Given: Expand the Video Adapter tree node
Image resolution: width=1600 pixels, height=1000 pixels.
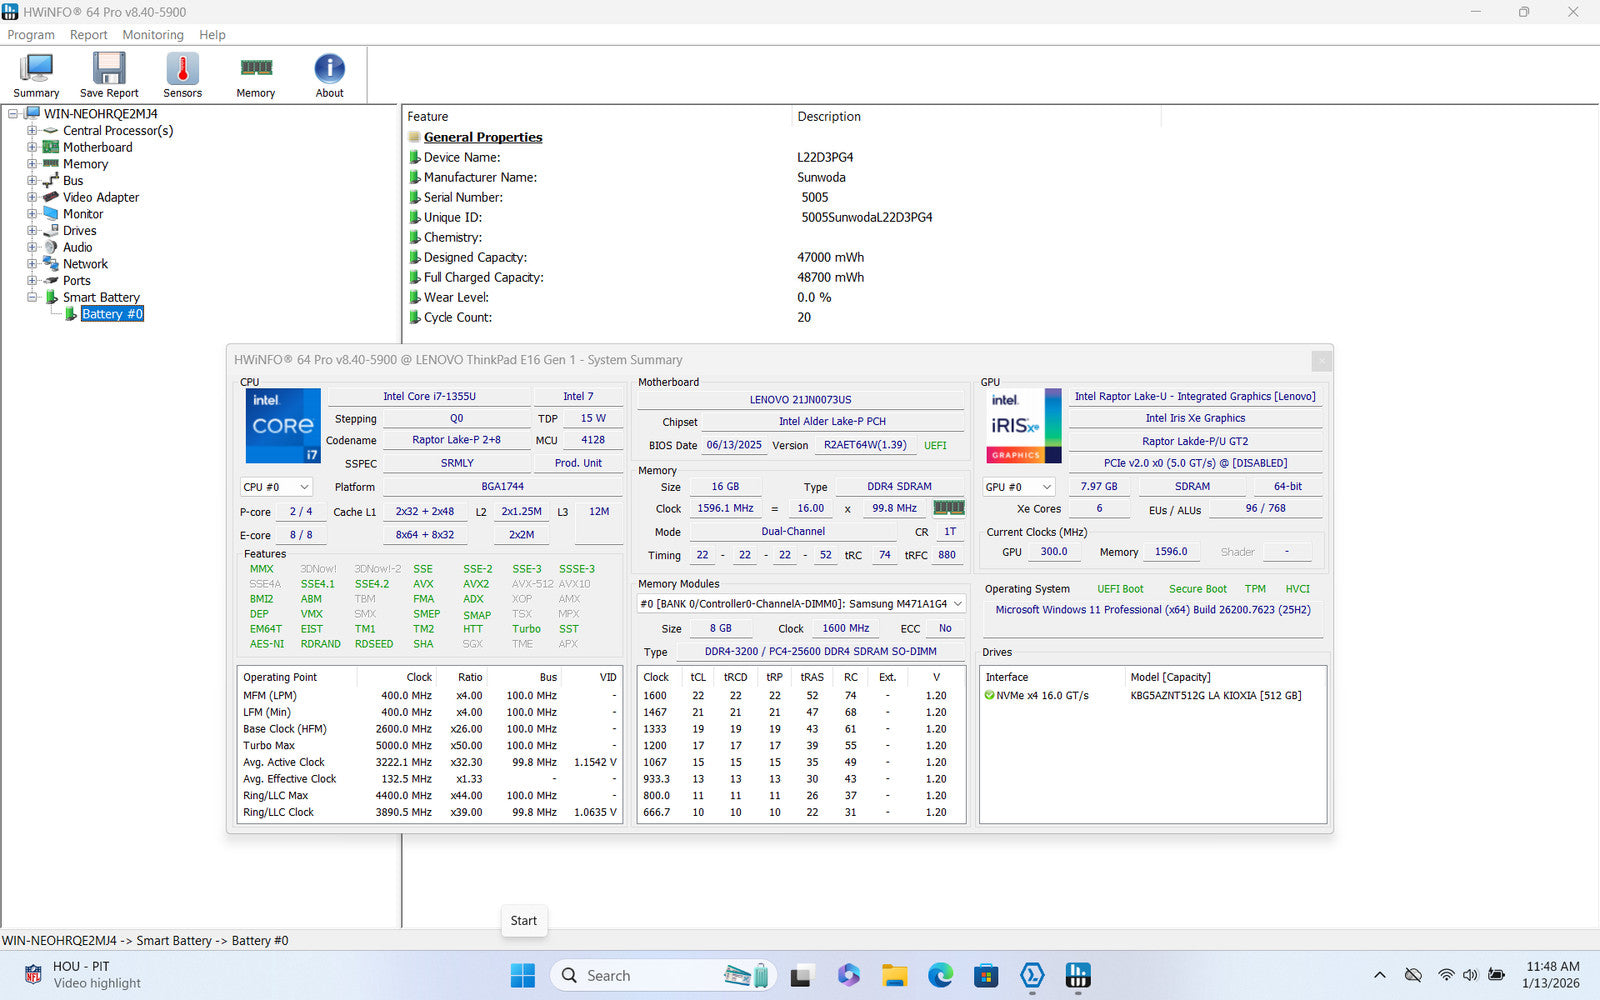Looking at the screenshot, I should click(32, 198).
